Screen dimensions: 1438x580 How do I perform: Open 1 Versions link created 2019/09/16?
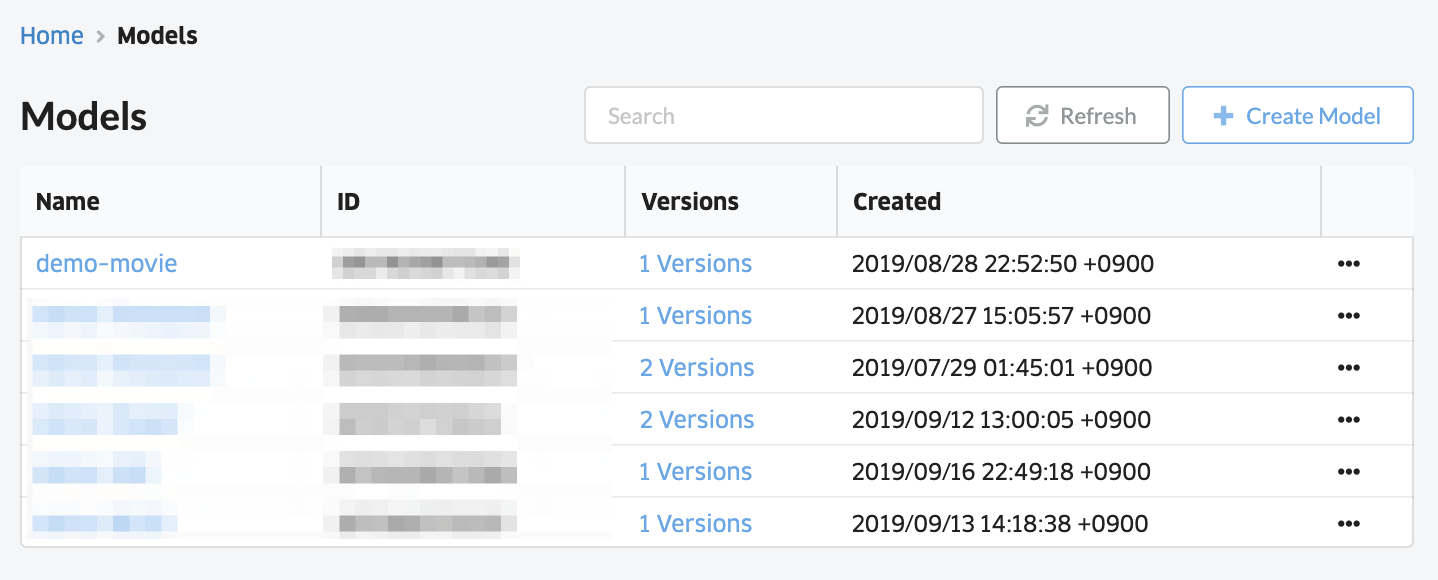(x=696, y=472)
